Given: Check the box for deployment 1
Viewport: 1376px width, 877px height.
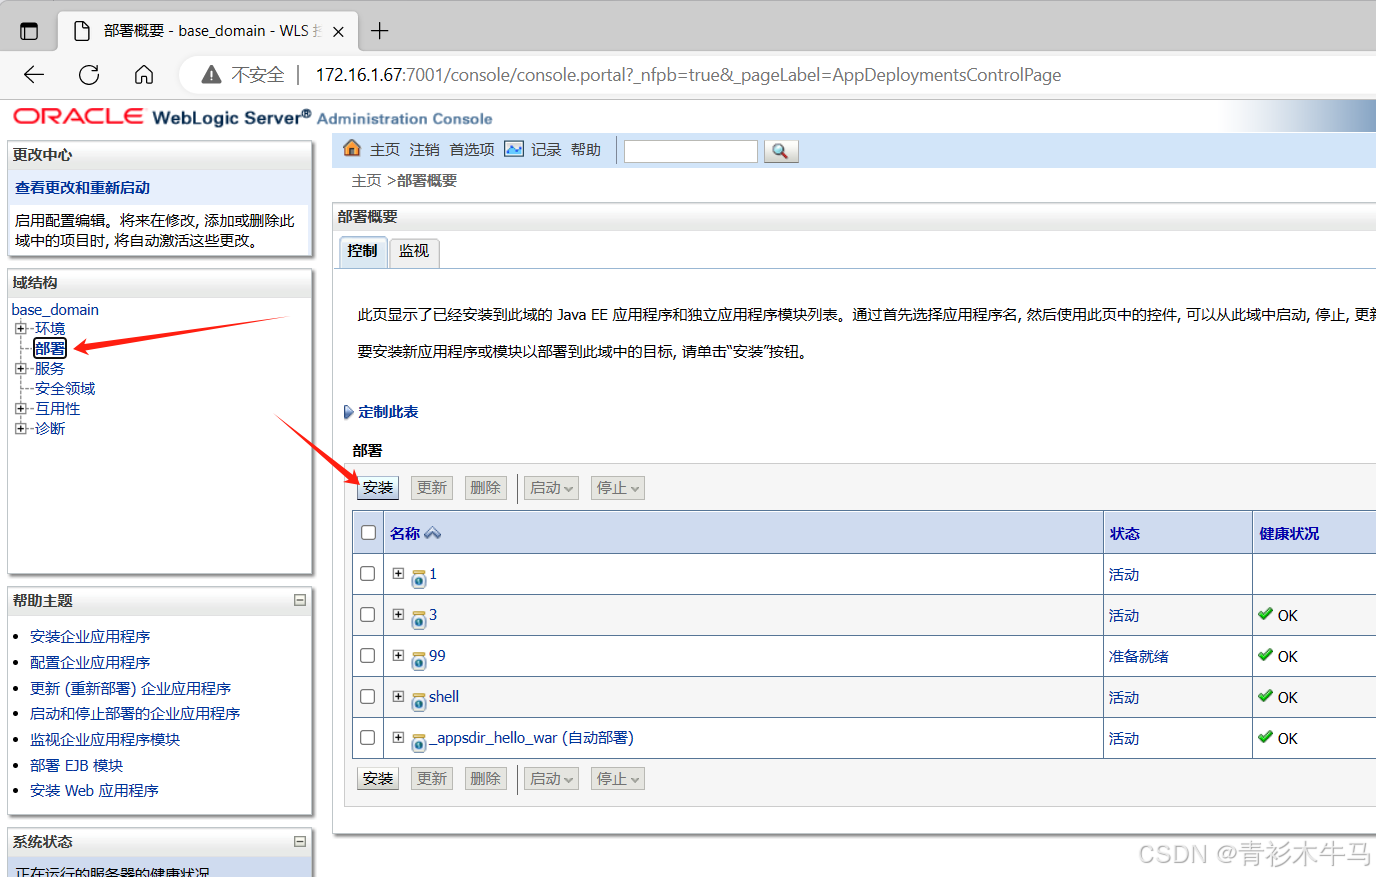Looking at the screenshot, I should click(x=368, y=573).
